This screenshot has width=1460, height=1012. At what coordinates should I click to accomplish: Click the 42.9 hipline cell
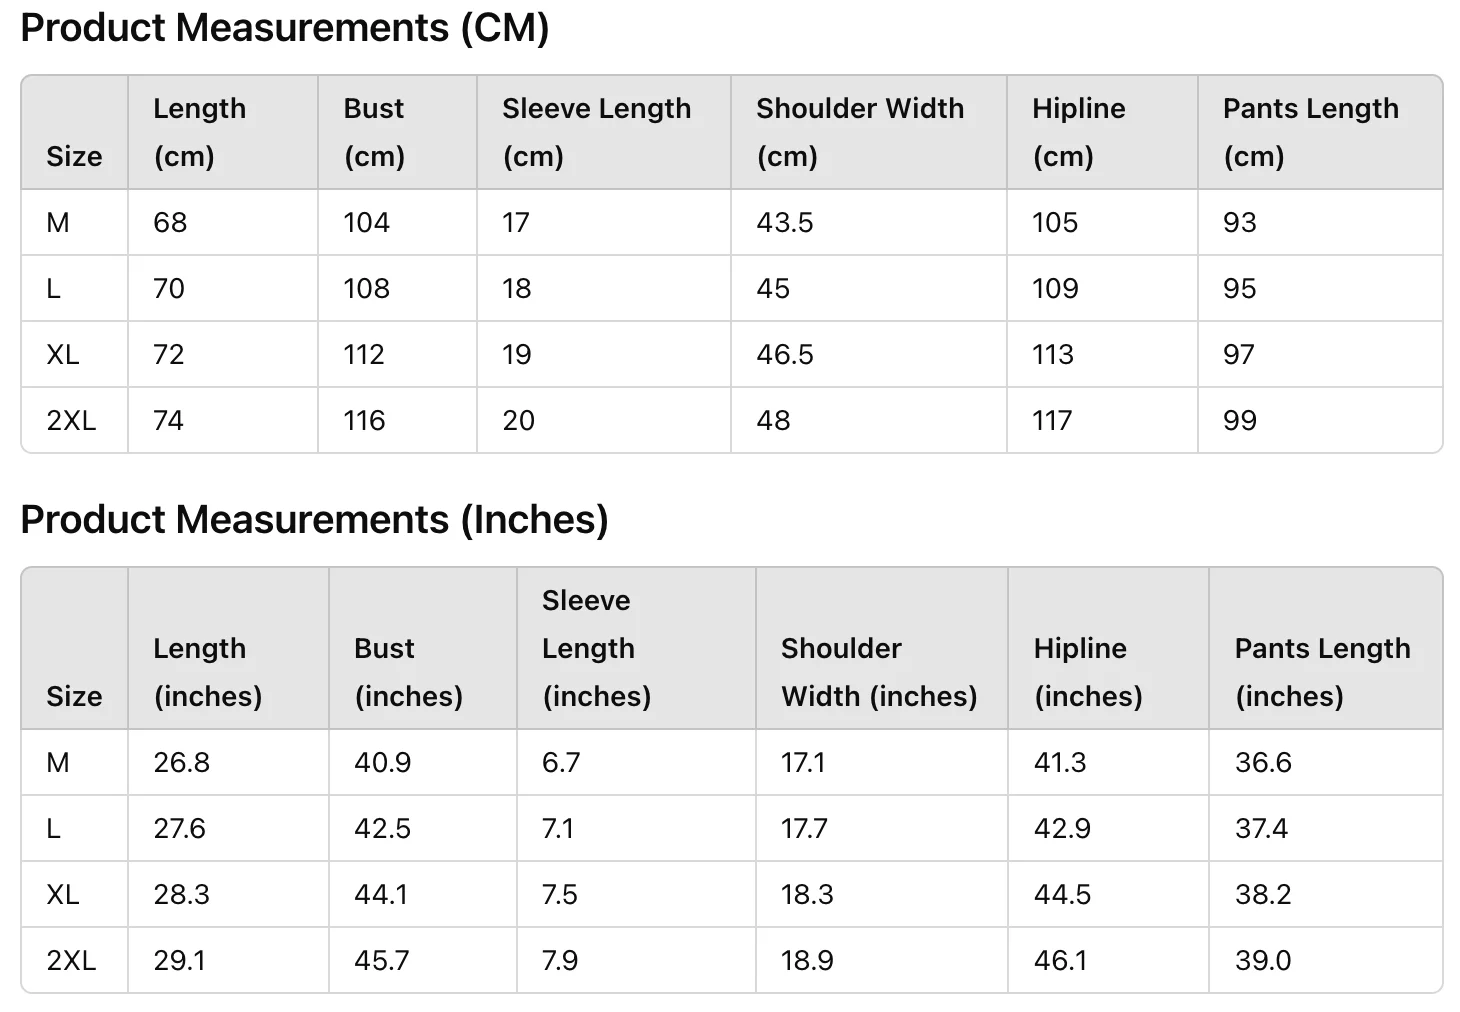(1109, 828)
